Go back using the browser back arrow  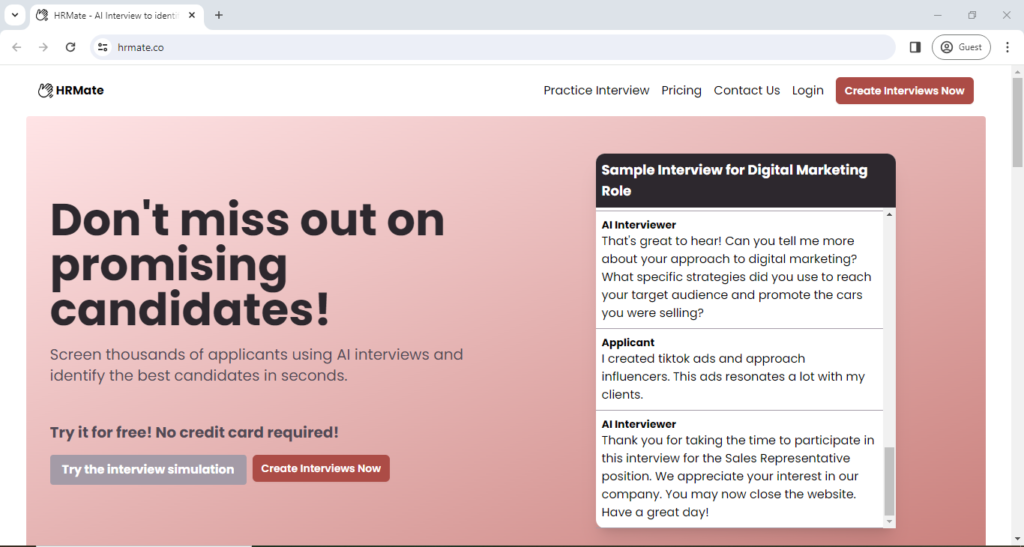pyautogui.click(x=17, y=47)
